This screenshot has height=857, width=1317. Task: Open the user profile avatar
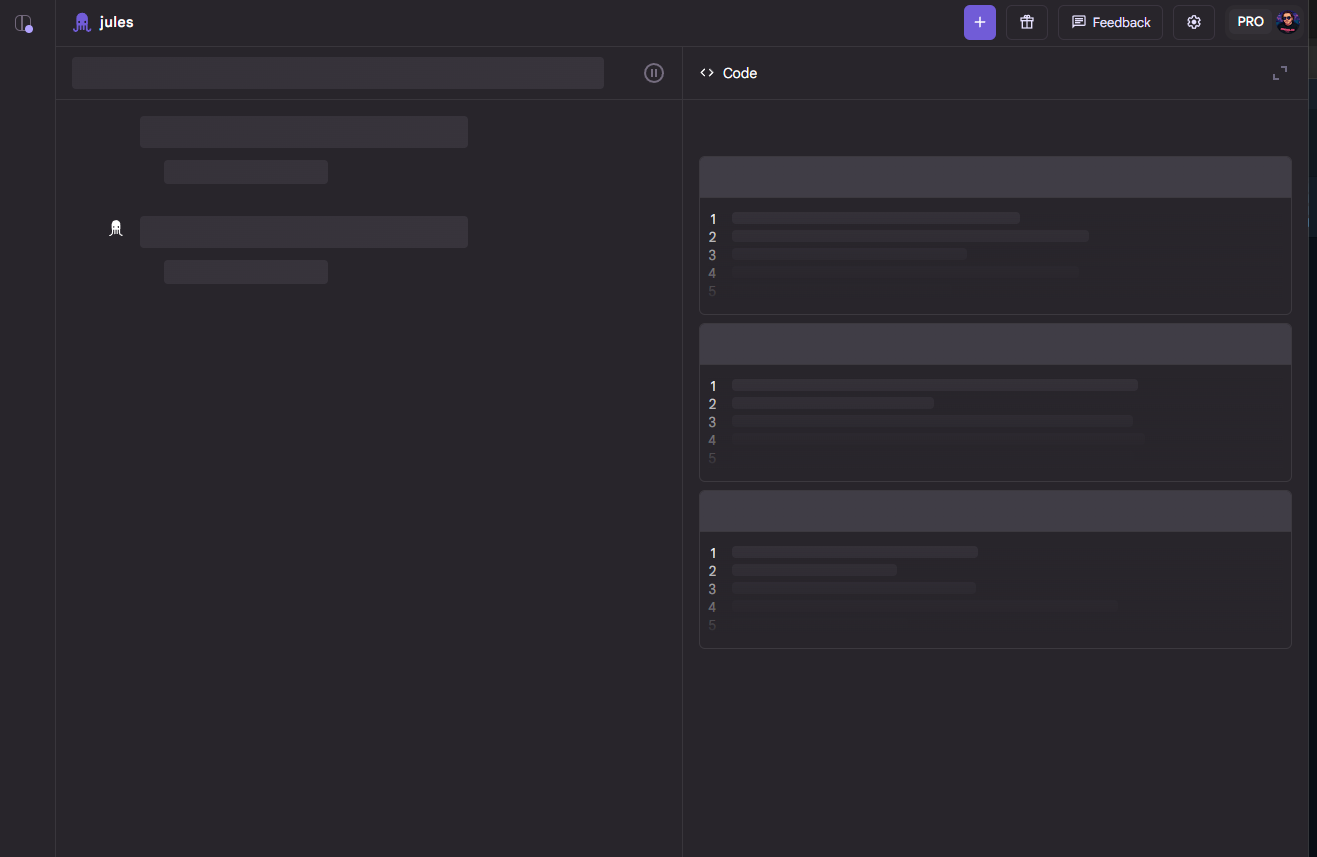click(x=1288, y=22)
